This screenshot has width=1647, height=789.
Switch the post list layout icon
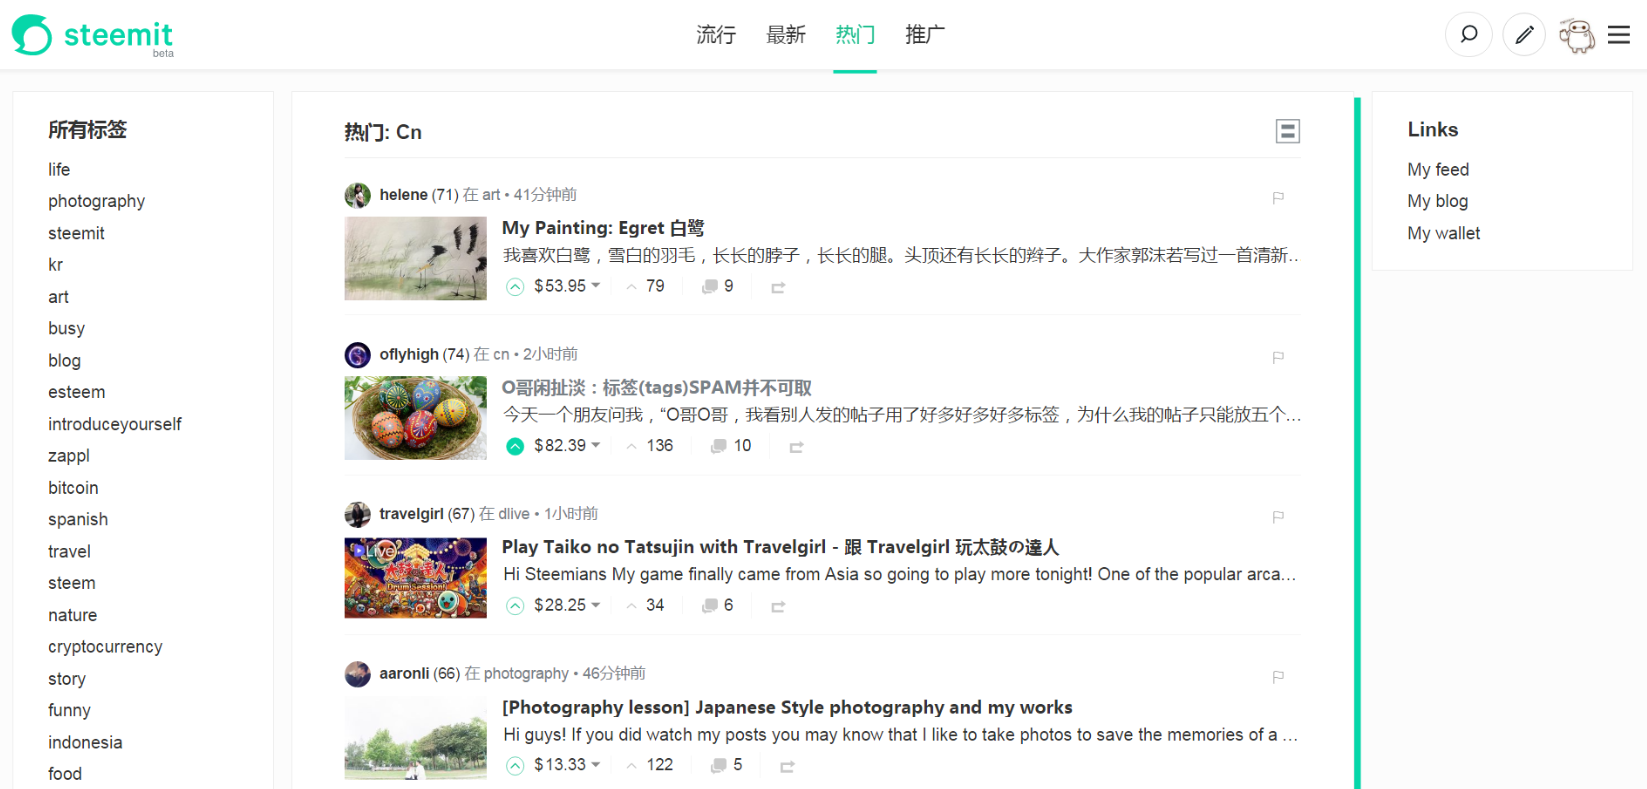click(x=1288, y=131)
